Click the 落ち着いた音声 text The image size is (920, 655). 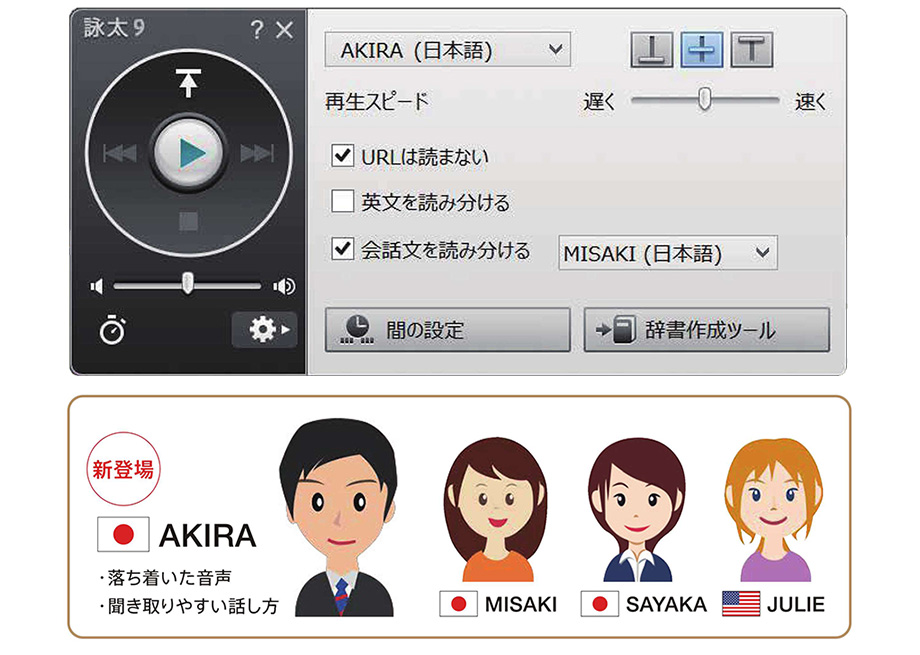[x=169, y=578]
